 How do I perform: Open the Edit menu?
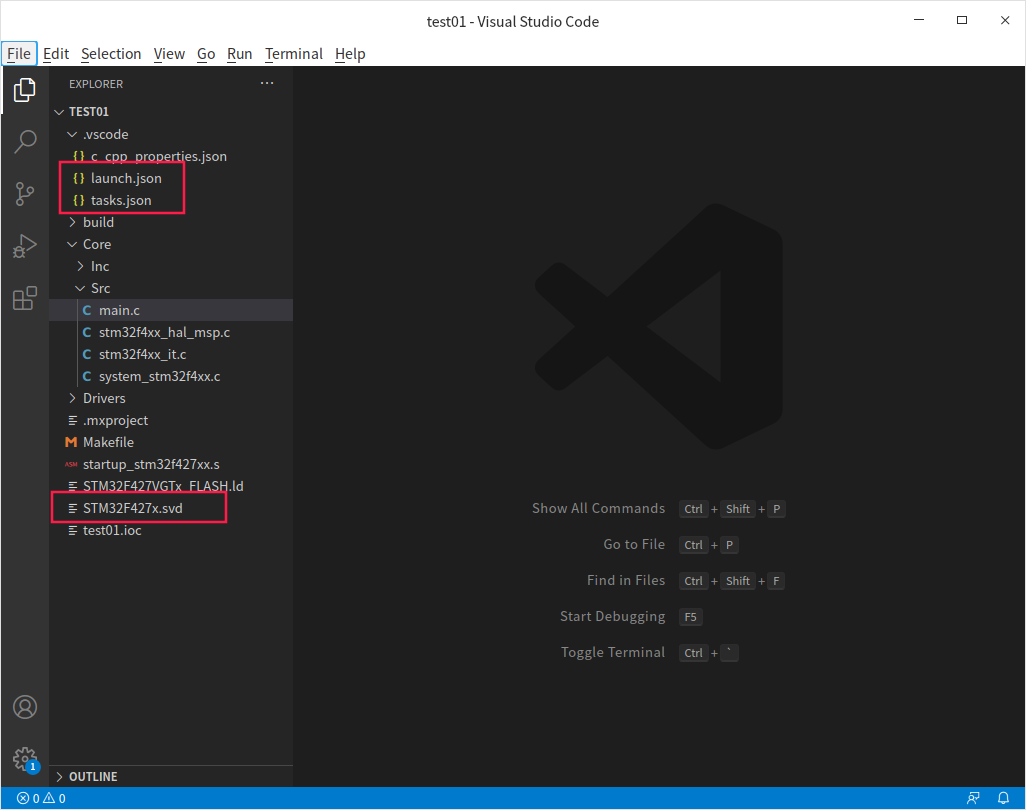[x=56, y=54]
